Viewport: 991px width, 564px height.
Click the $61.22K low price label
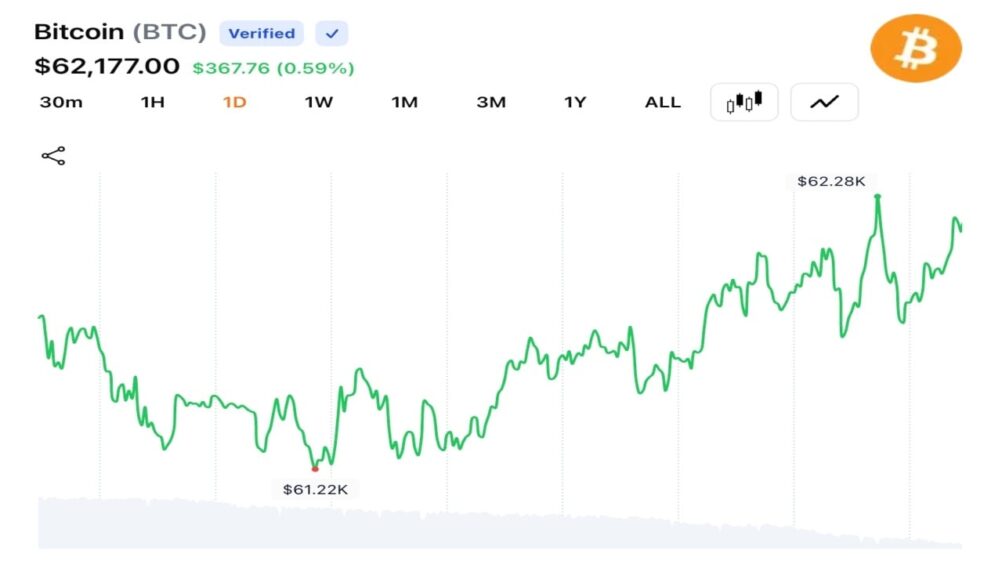coord(315,489)
